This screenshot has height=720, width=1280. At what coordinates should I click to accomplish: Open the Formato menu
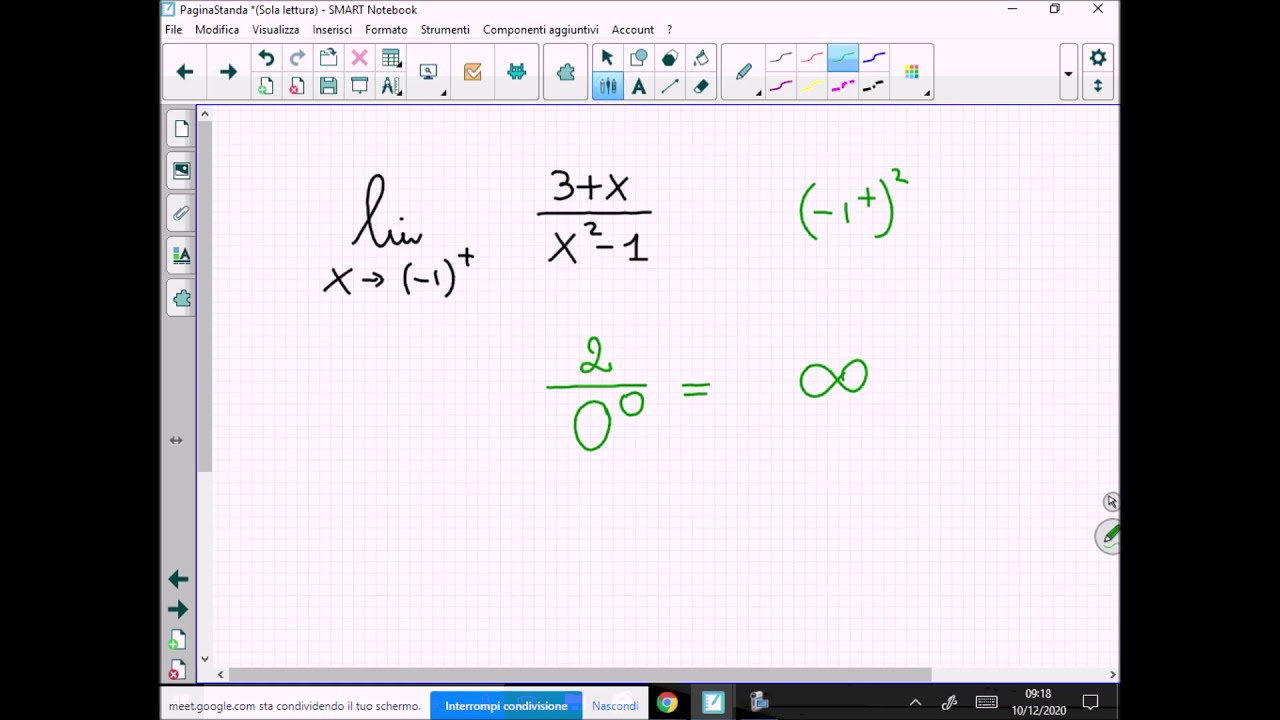[x=386, y=30]
